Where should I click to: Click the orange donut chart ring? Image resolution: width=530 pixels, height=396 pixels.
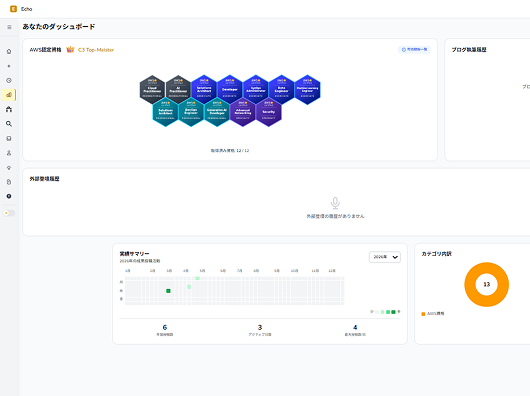click(x=471, y=284)
